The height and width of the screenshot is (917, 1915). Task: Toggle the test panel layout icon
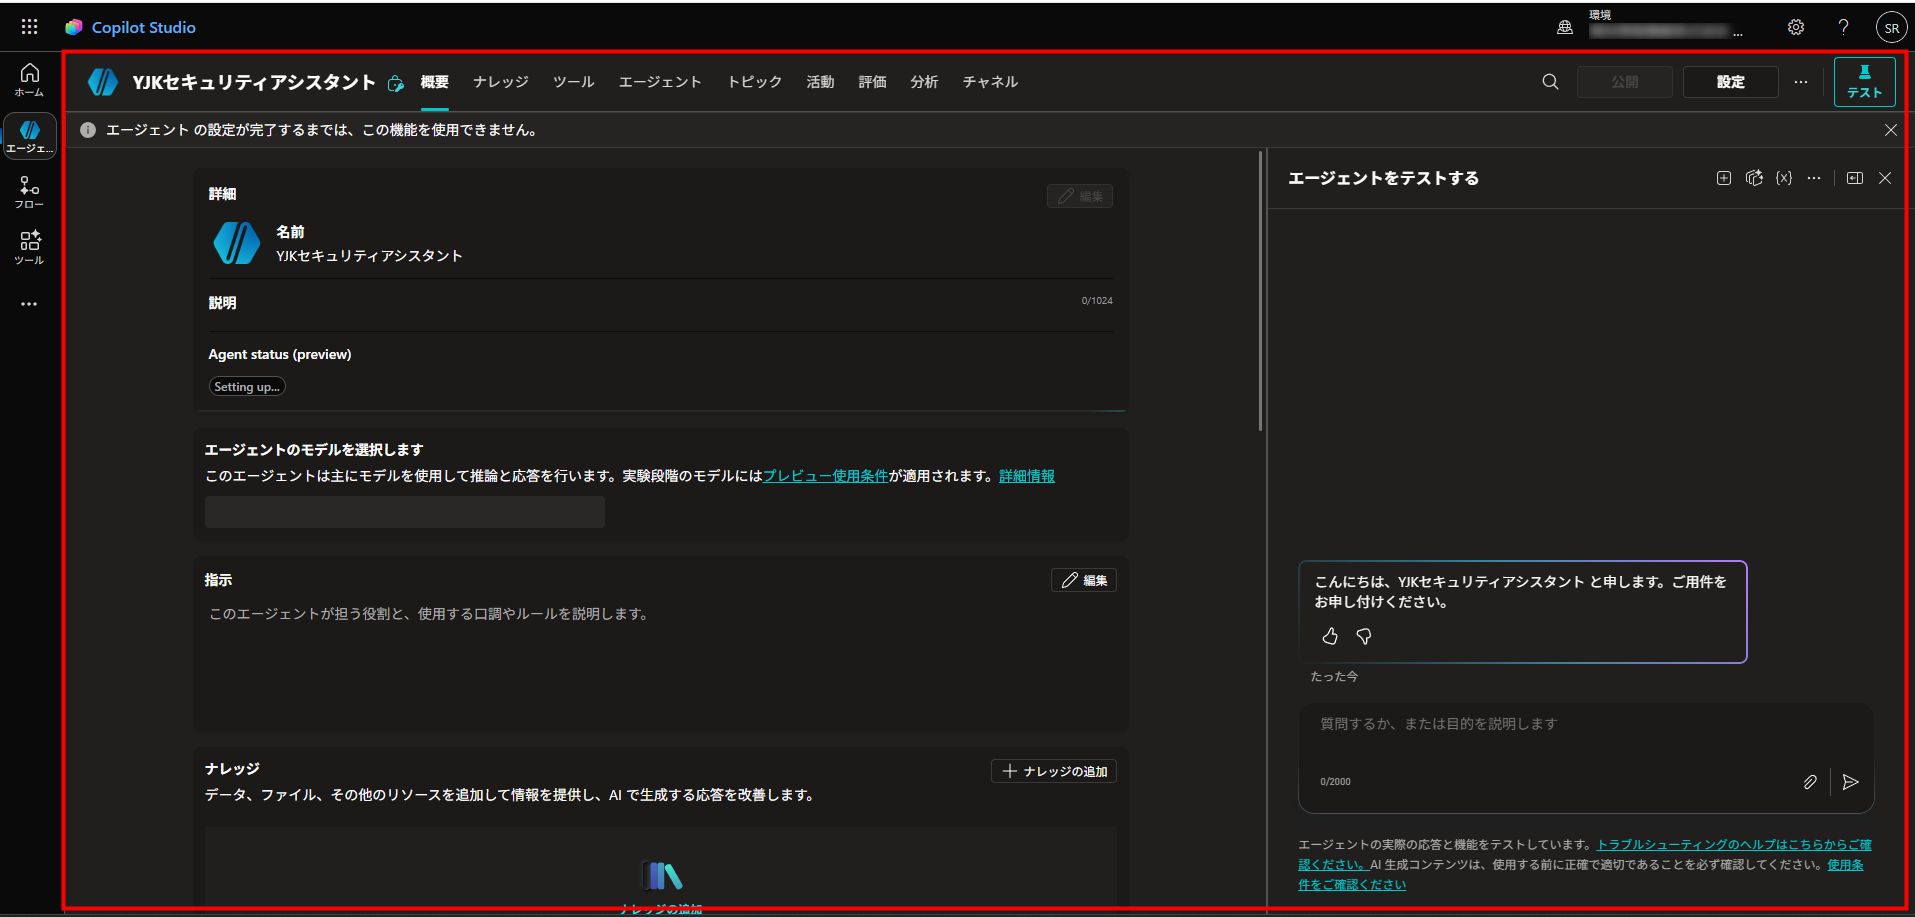click(x=1855, y=178)
